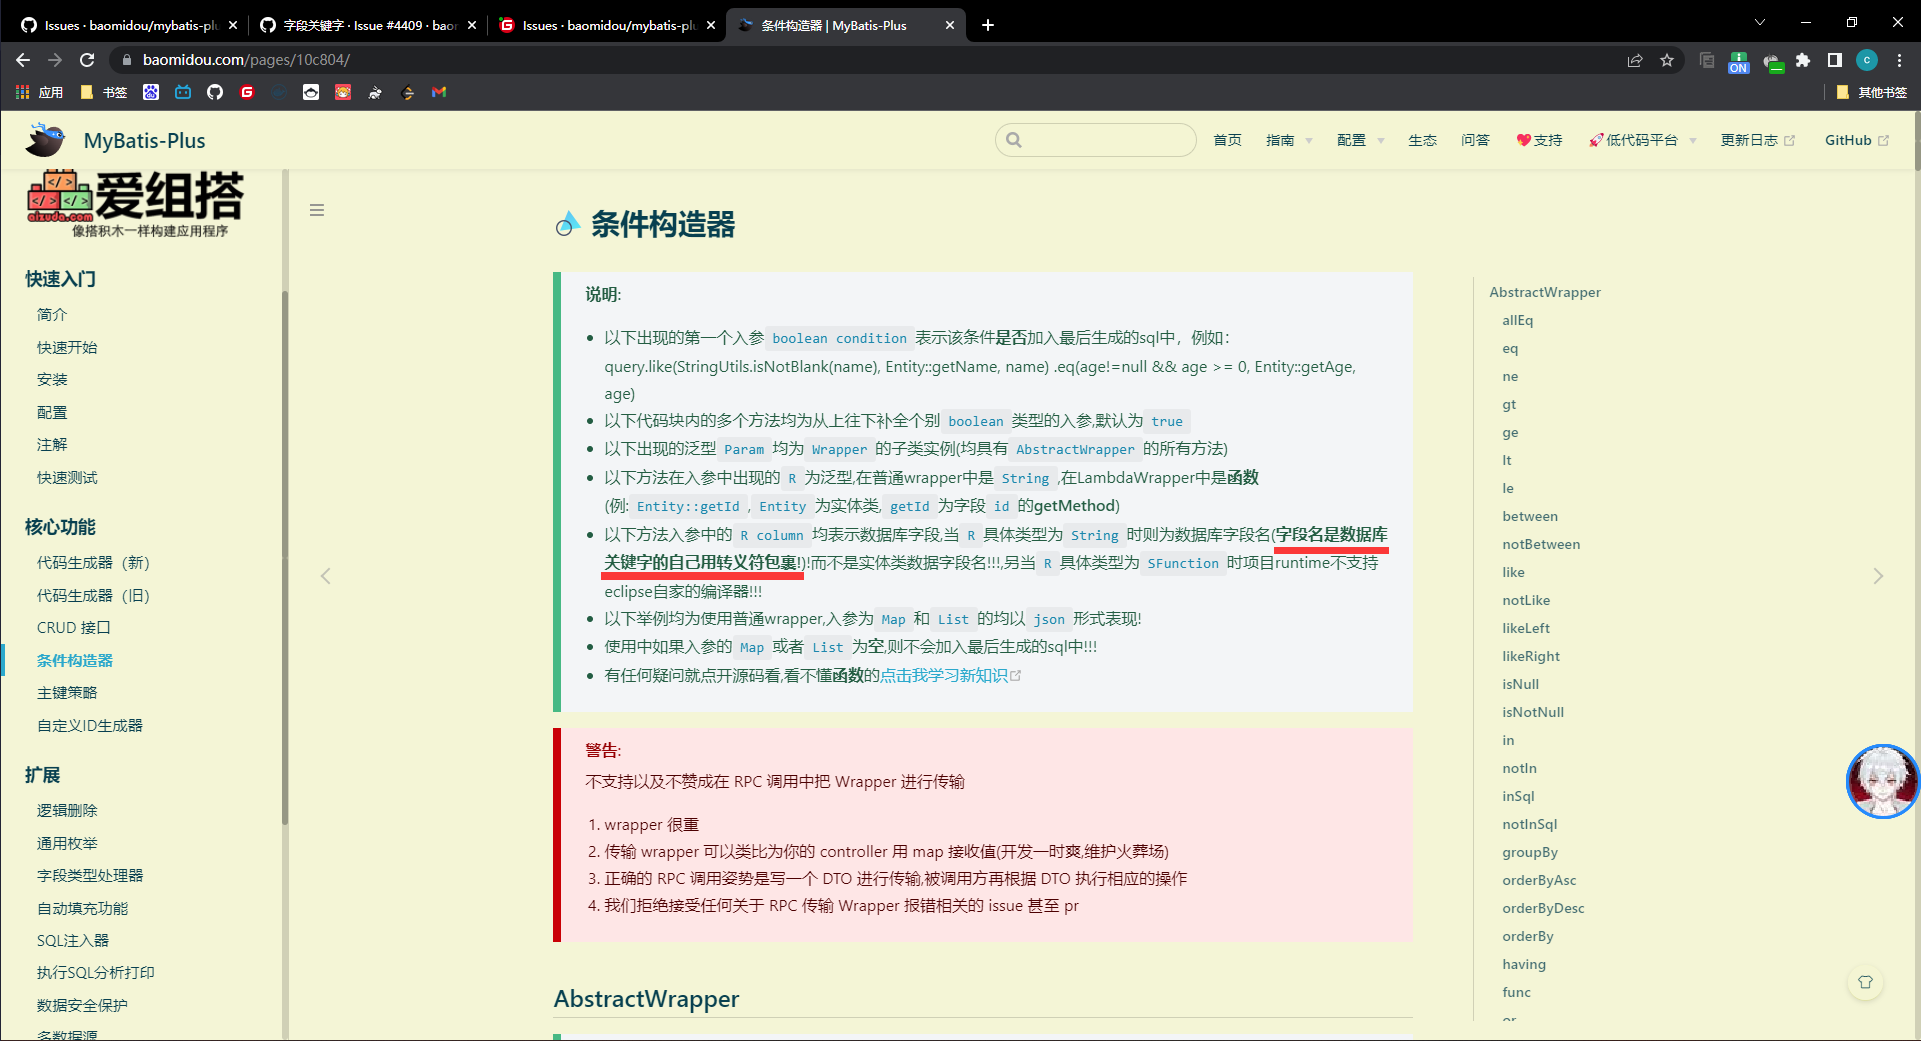Image resolution: width=1921 pixels, height=1041 pixels.
Task: Click the MyBatis-Plus whale logo
Action: click(44, 140)
